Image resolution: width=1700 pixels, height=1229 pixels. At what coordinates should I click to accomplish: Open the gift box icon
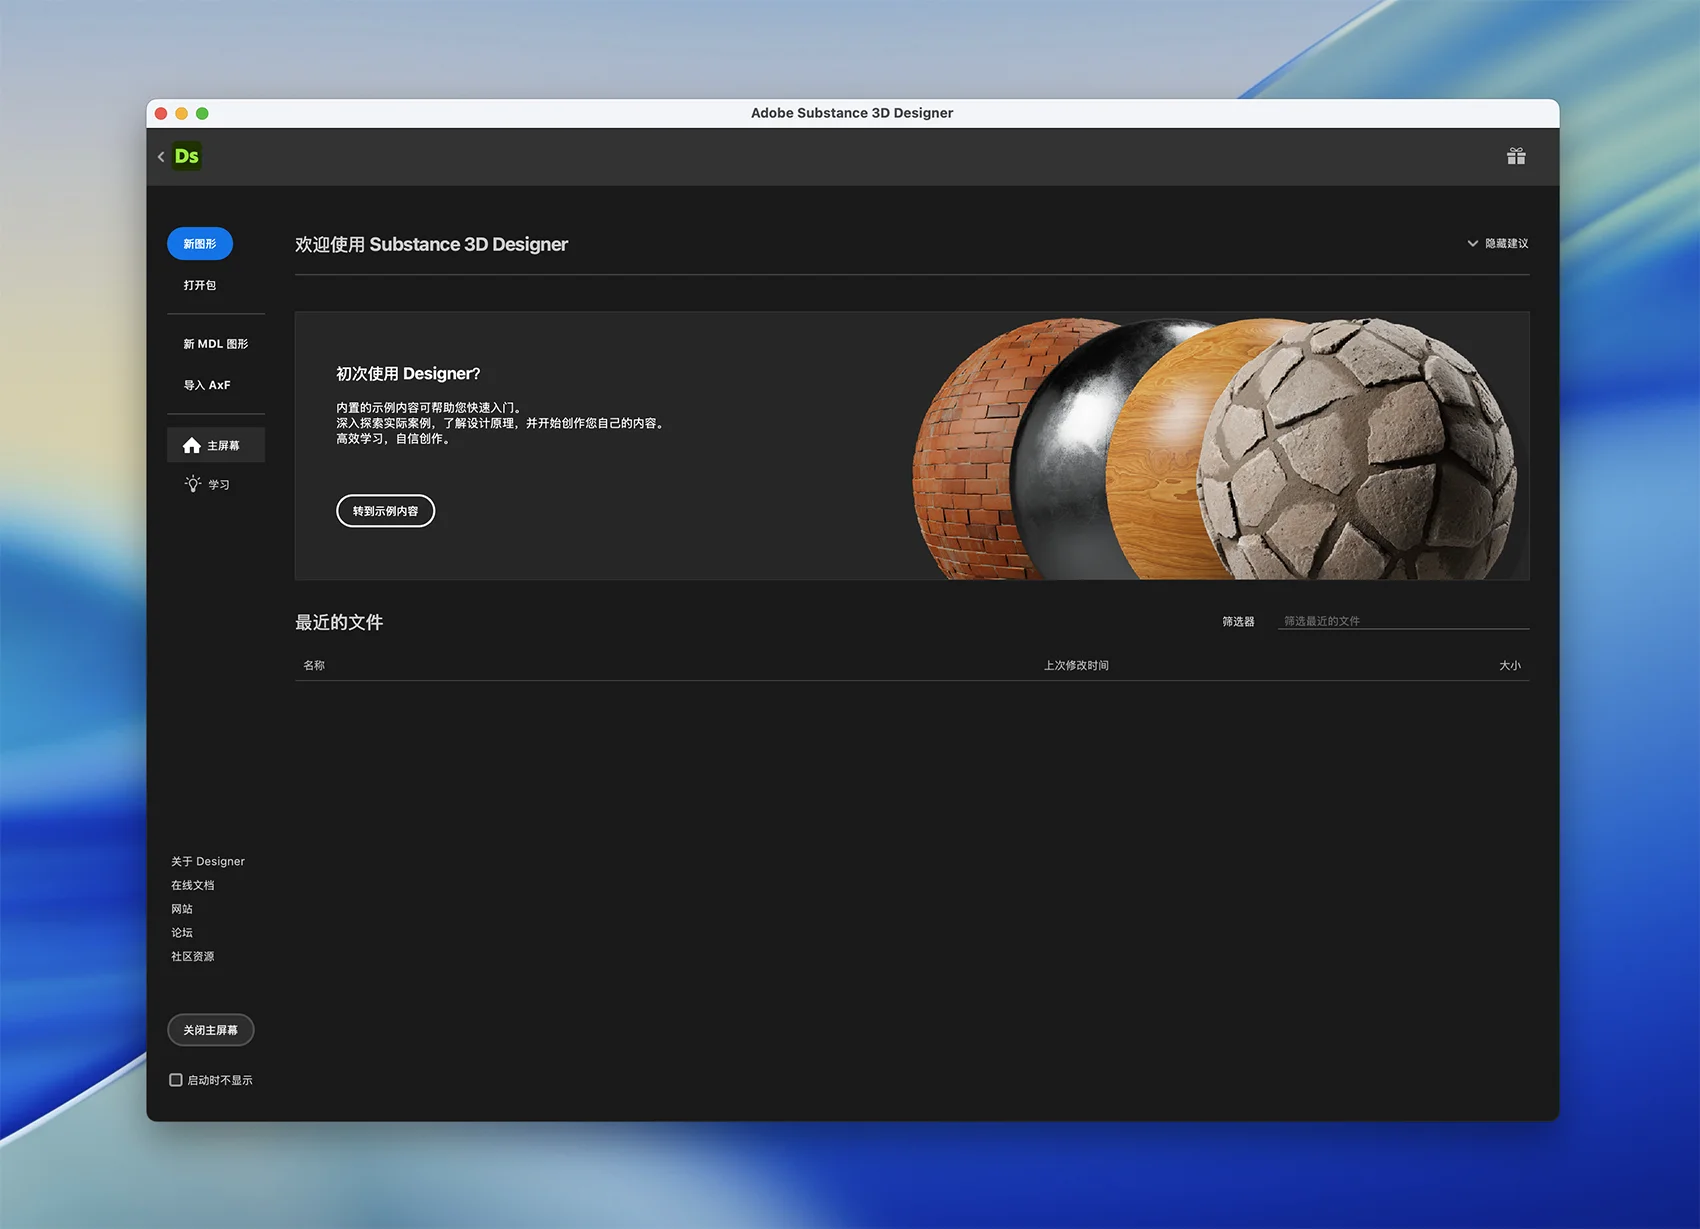pos(1516,156)
